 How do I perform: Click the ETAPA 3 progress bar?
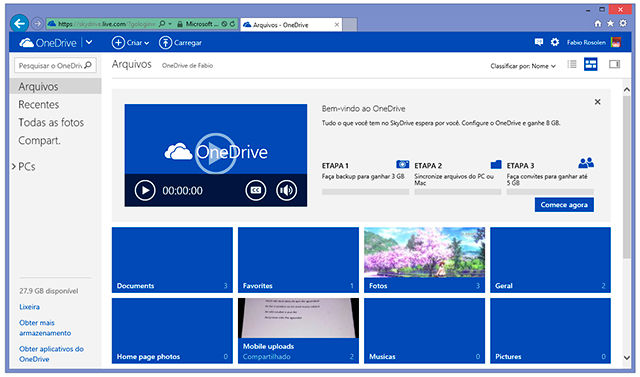point(550,192)
